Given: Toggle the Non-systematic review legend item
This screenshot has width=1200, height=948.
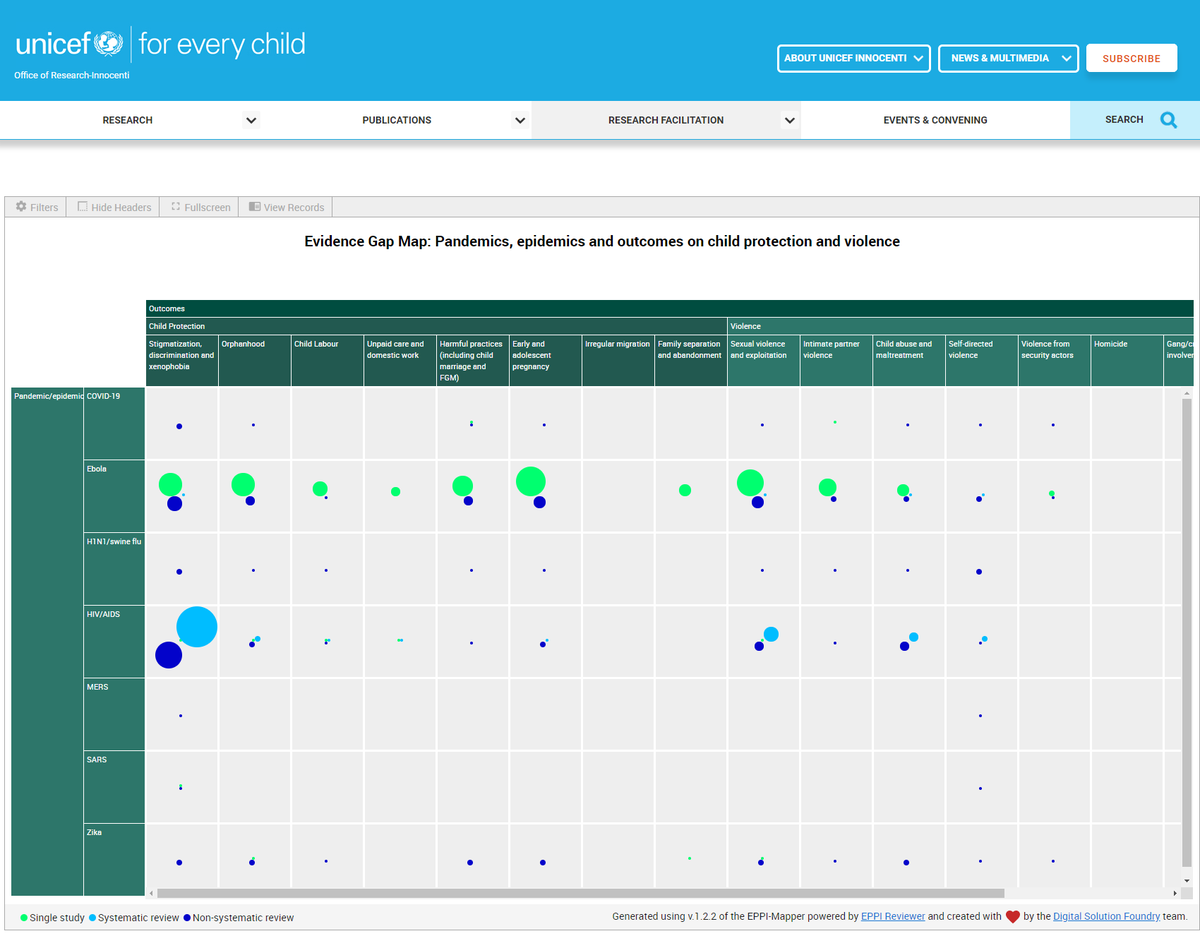Looking at the screenshot, I should coord(238,917).
